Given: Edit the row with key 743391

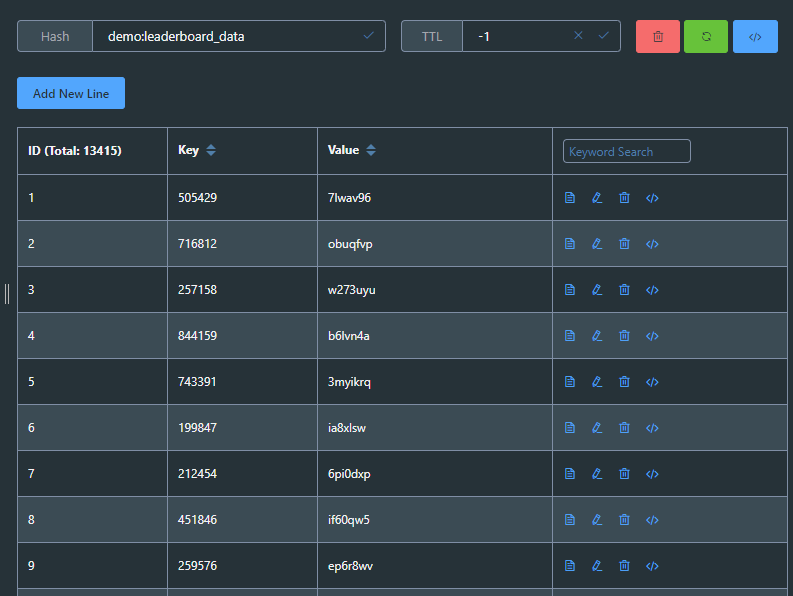Looking at the screenshot, I should tap(597, 382).
